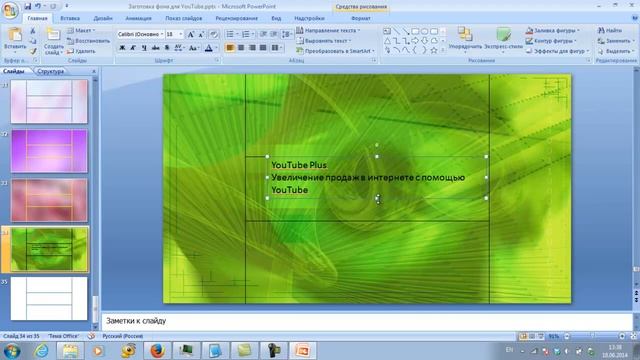
Task: Undo the last action
Action: click(x=38, y=6)
